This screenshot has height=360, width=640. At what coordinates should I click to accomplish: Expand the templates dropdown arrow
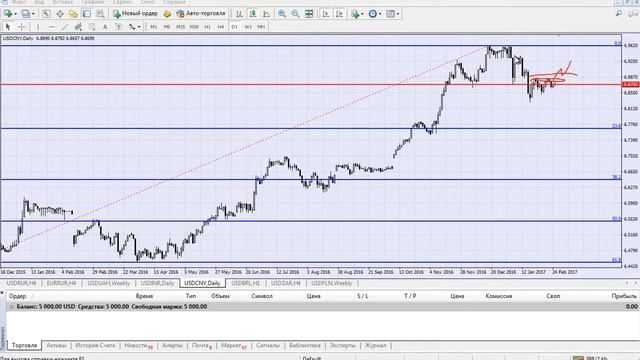[398, 14]
